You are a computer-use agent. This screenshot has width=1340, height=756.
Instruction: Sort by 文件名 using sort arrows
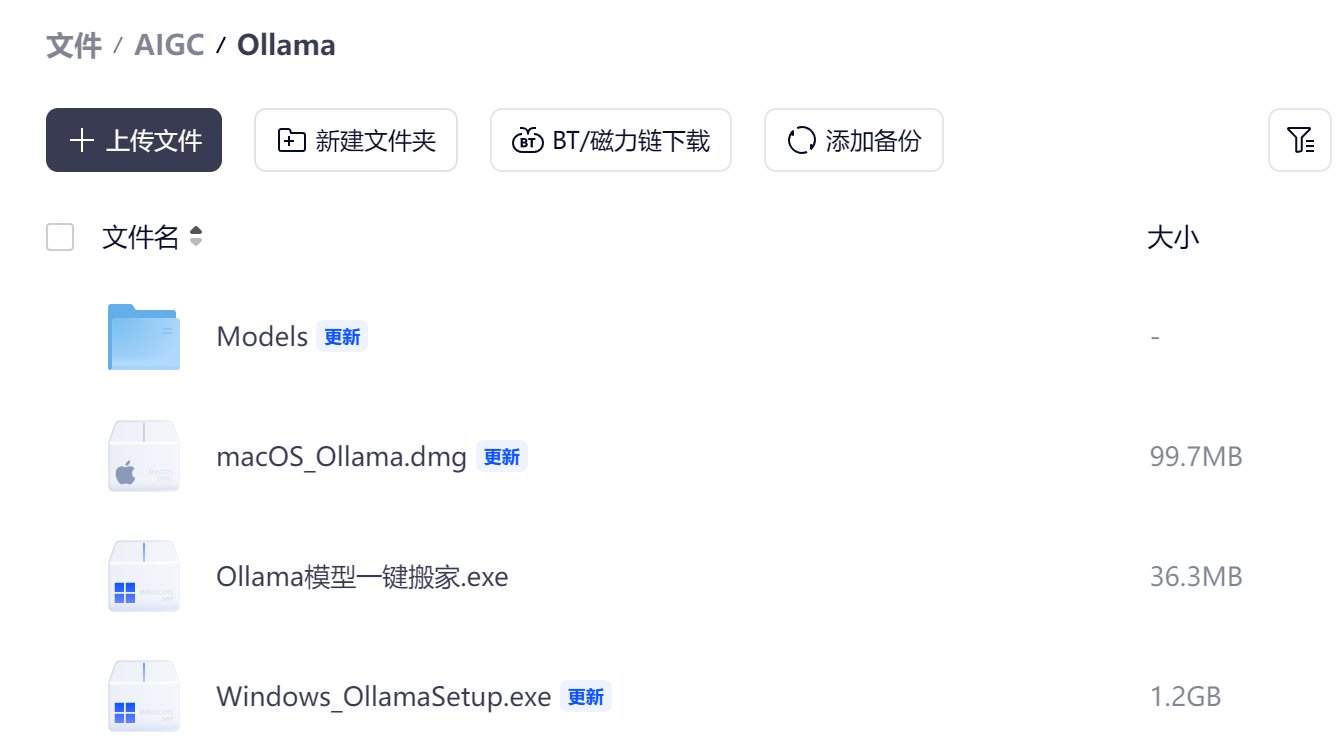196,237
